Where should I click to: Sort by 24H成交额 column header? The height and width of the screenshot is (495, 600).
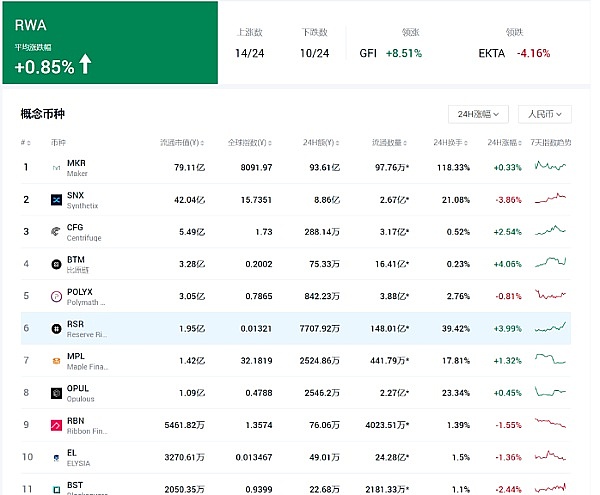[312, 142]
